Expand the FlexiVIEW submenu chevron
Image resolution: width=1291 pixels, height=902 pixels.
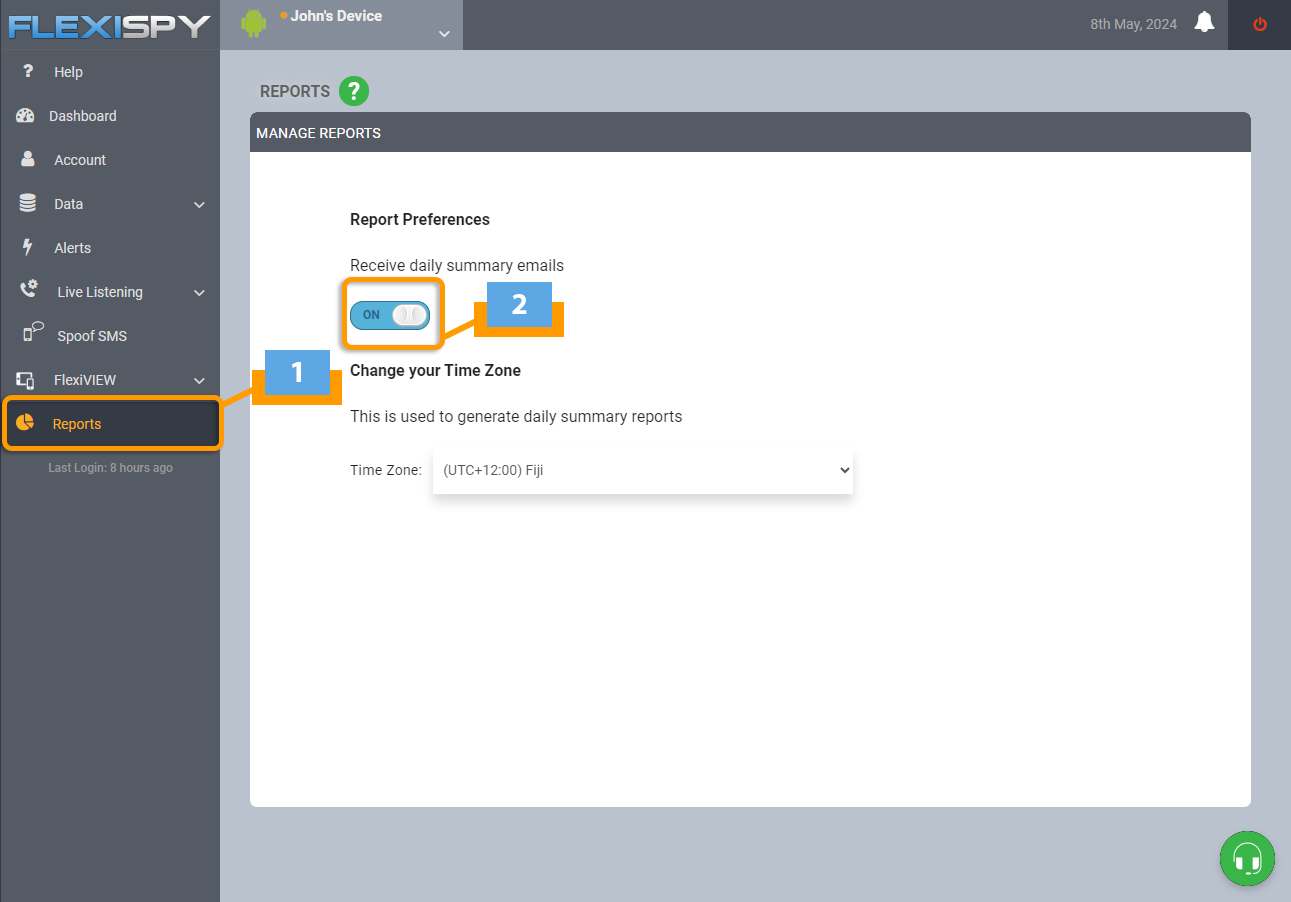tap(199, 381)
